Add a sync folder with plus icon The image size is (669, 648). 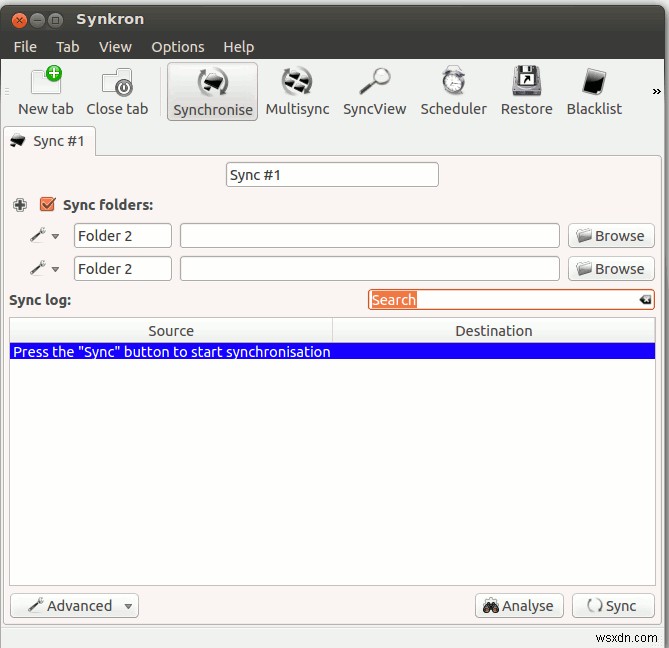coord(20,205)
